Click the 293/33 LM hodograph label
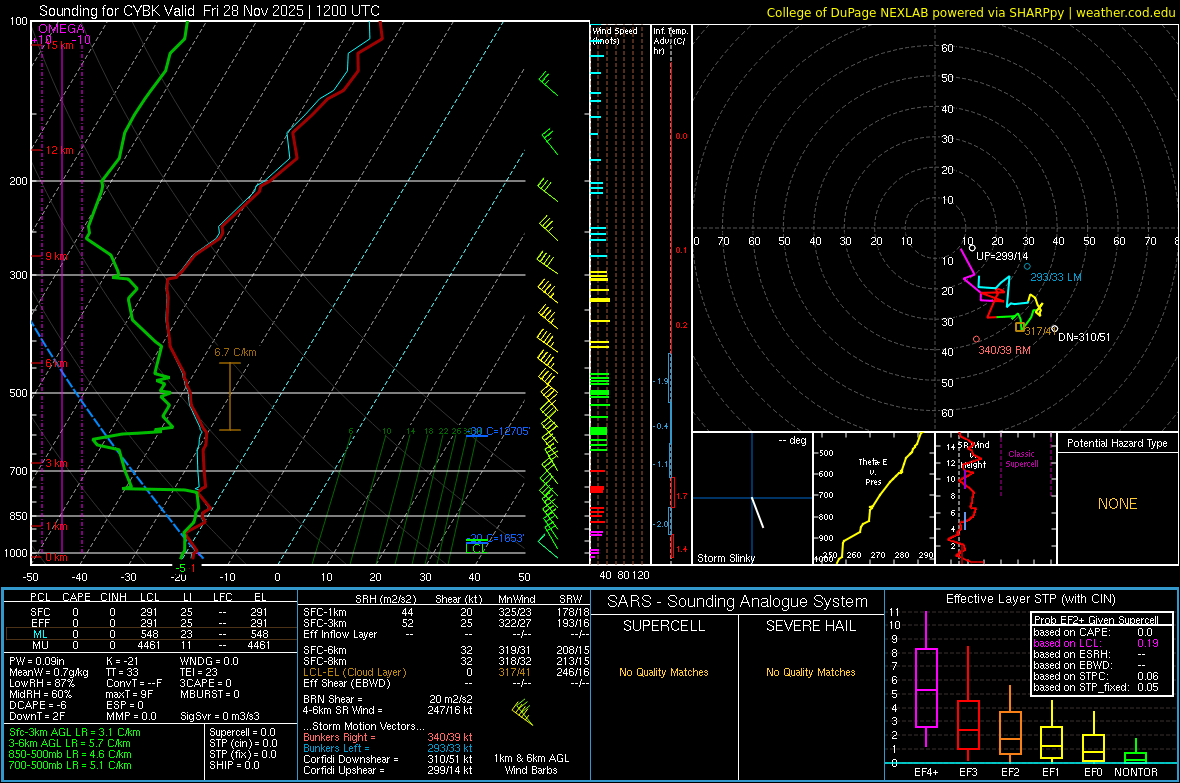Screen dimensions: 1180x783 (1056, 277)
